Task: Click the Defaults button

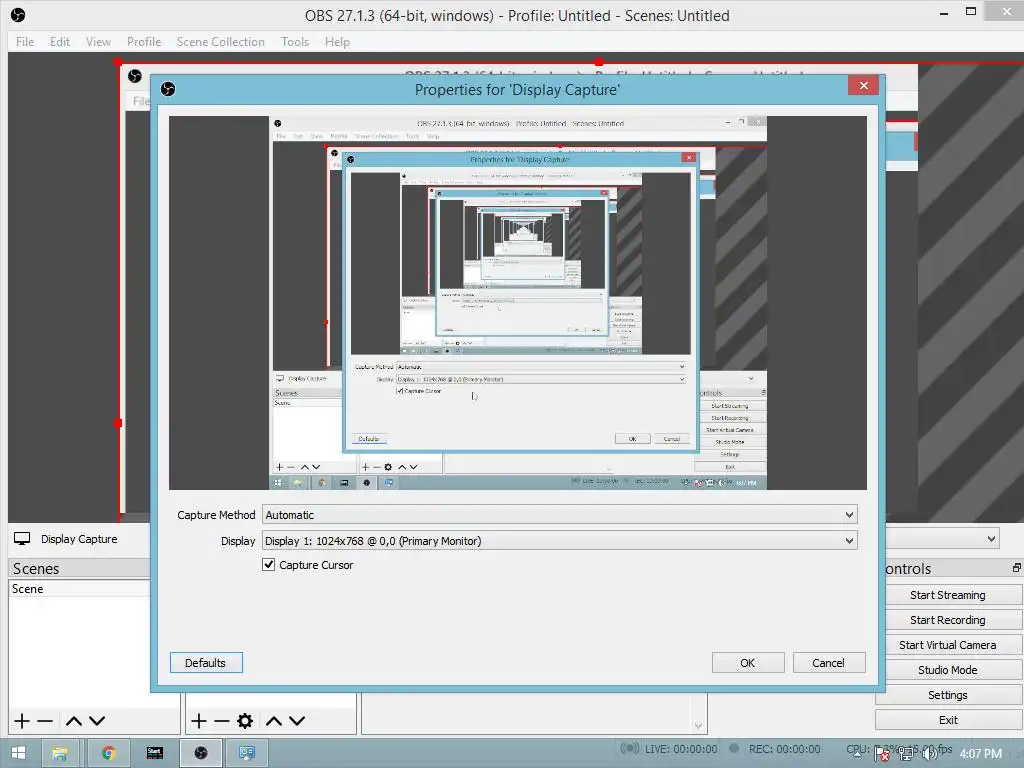Action: 206,663
